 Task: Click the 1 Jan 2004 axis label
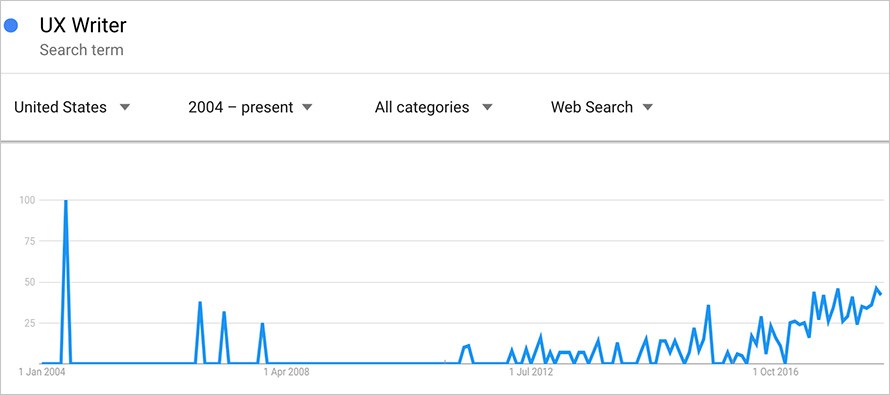click(42, 372)
